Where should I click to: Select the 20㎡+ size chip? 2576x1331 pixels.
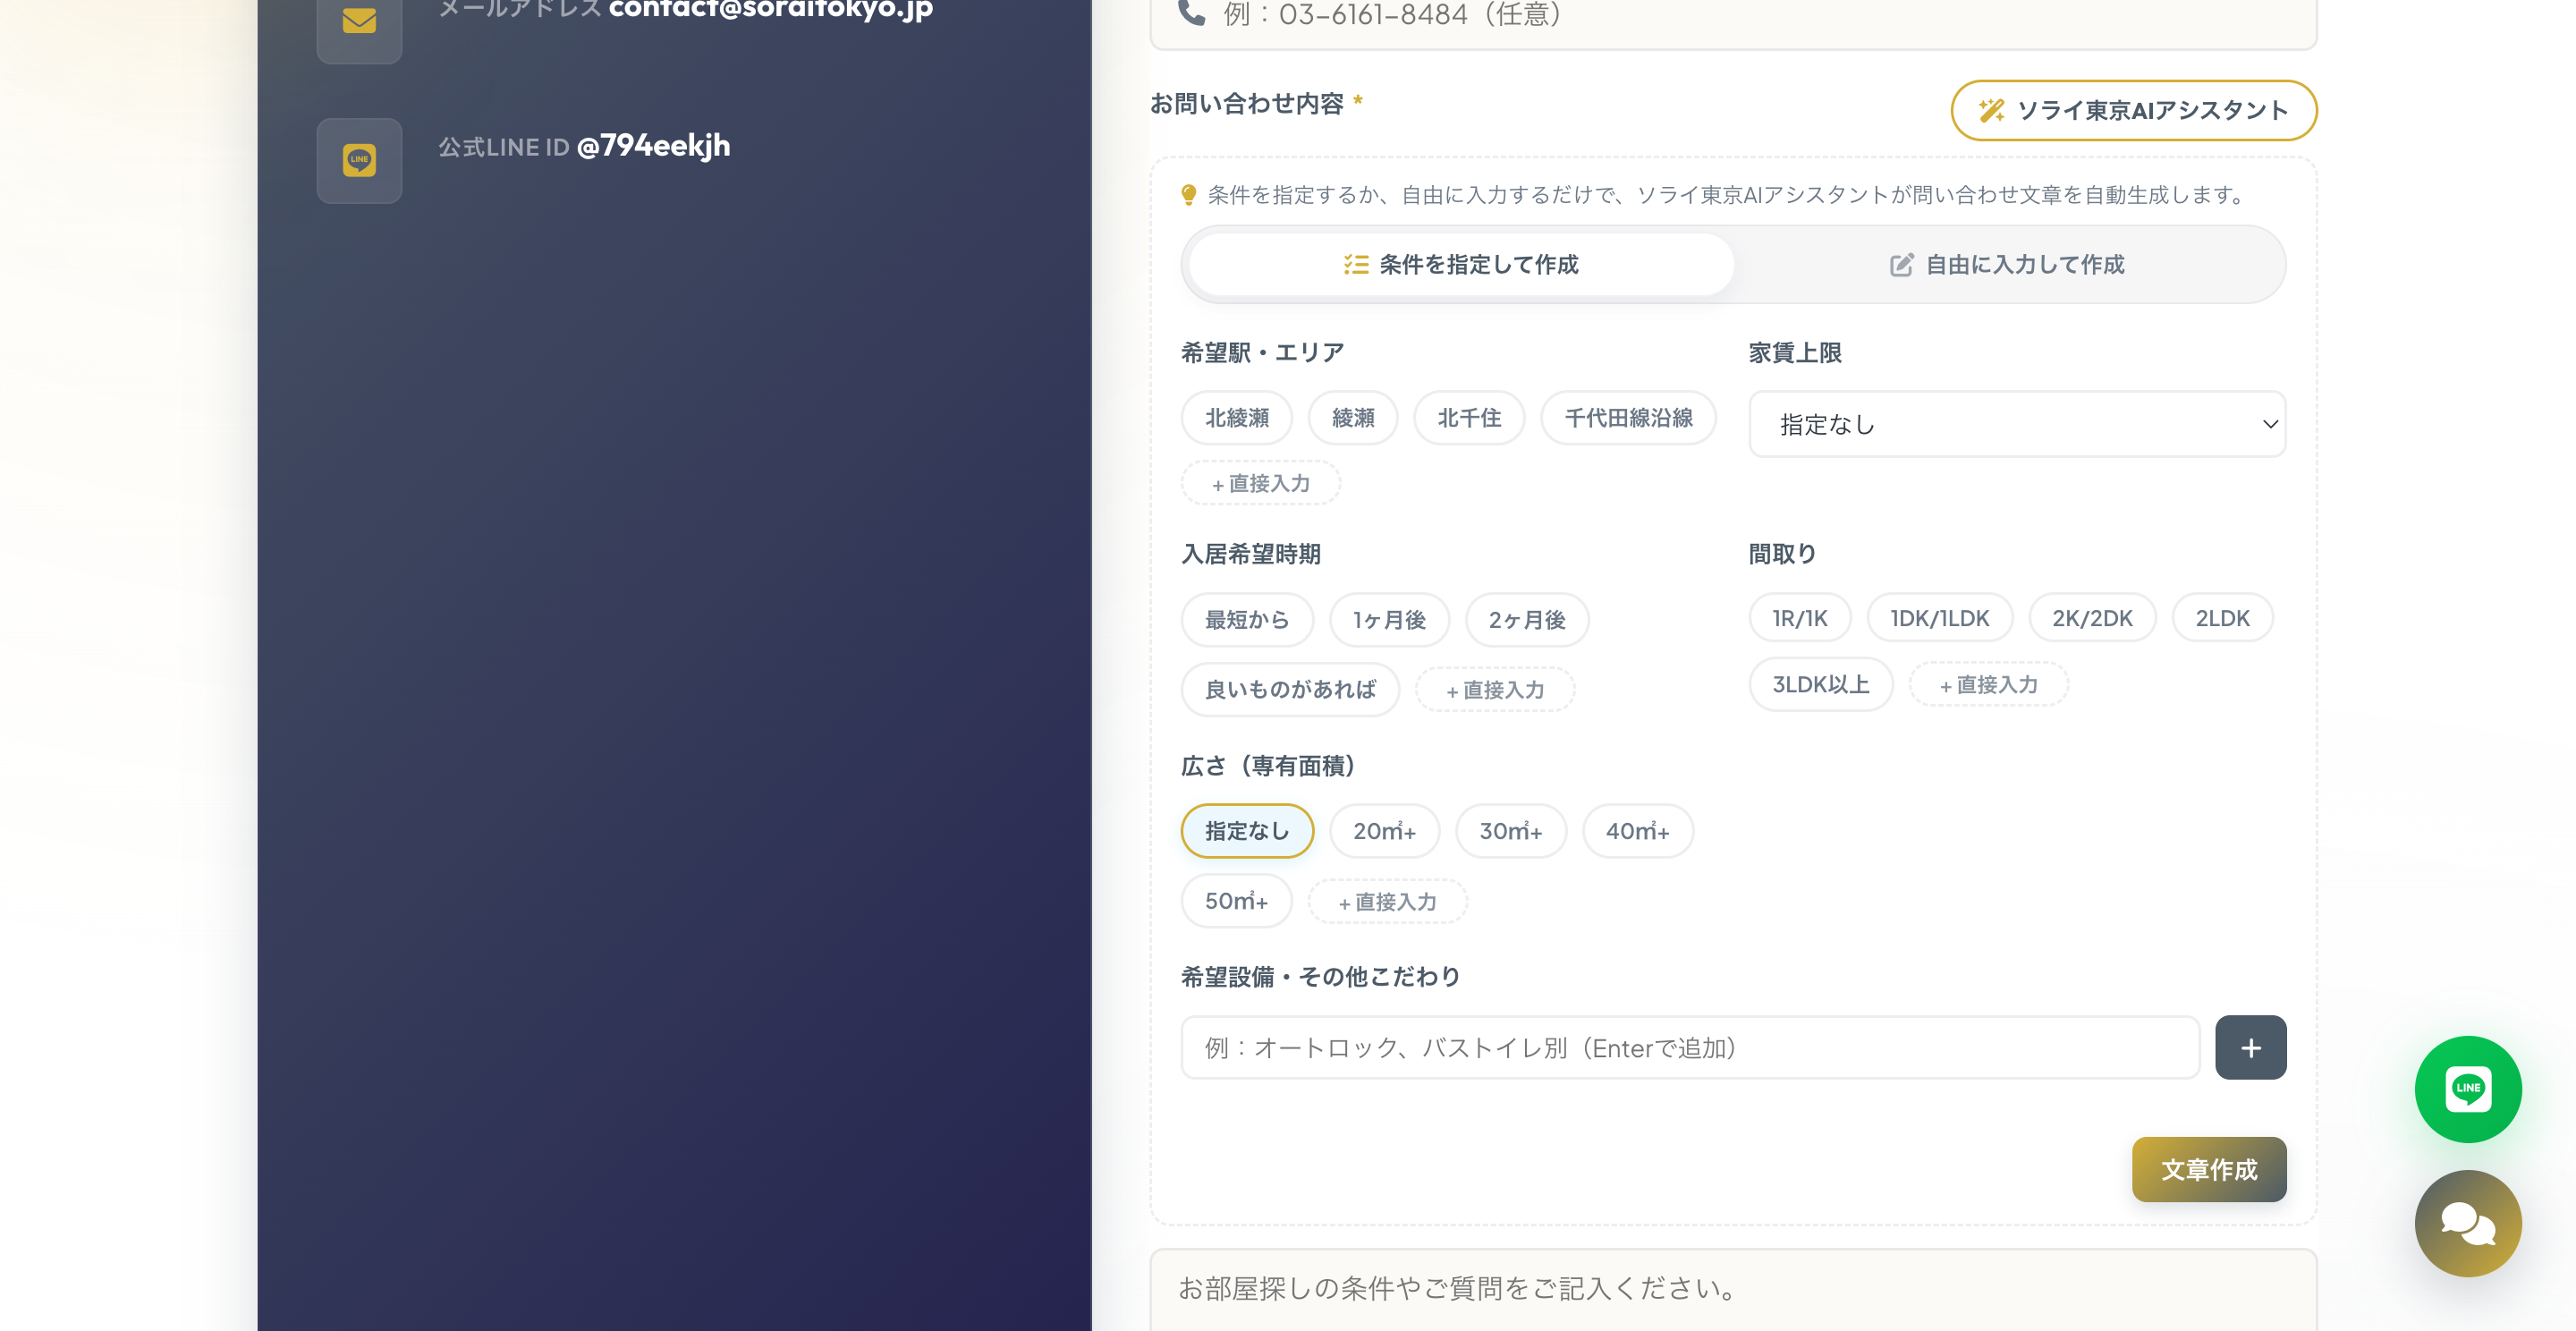tap(1383, 830)
